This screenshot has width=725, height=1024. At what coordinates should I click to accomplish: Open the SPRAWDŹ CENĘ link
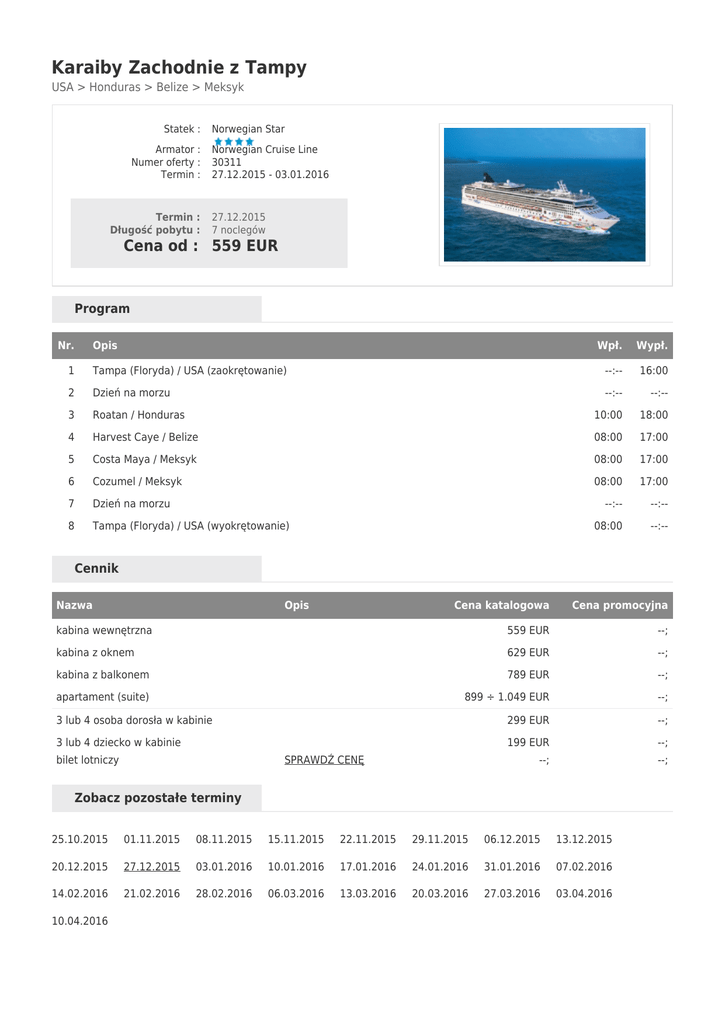coord(324,760)
